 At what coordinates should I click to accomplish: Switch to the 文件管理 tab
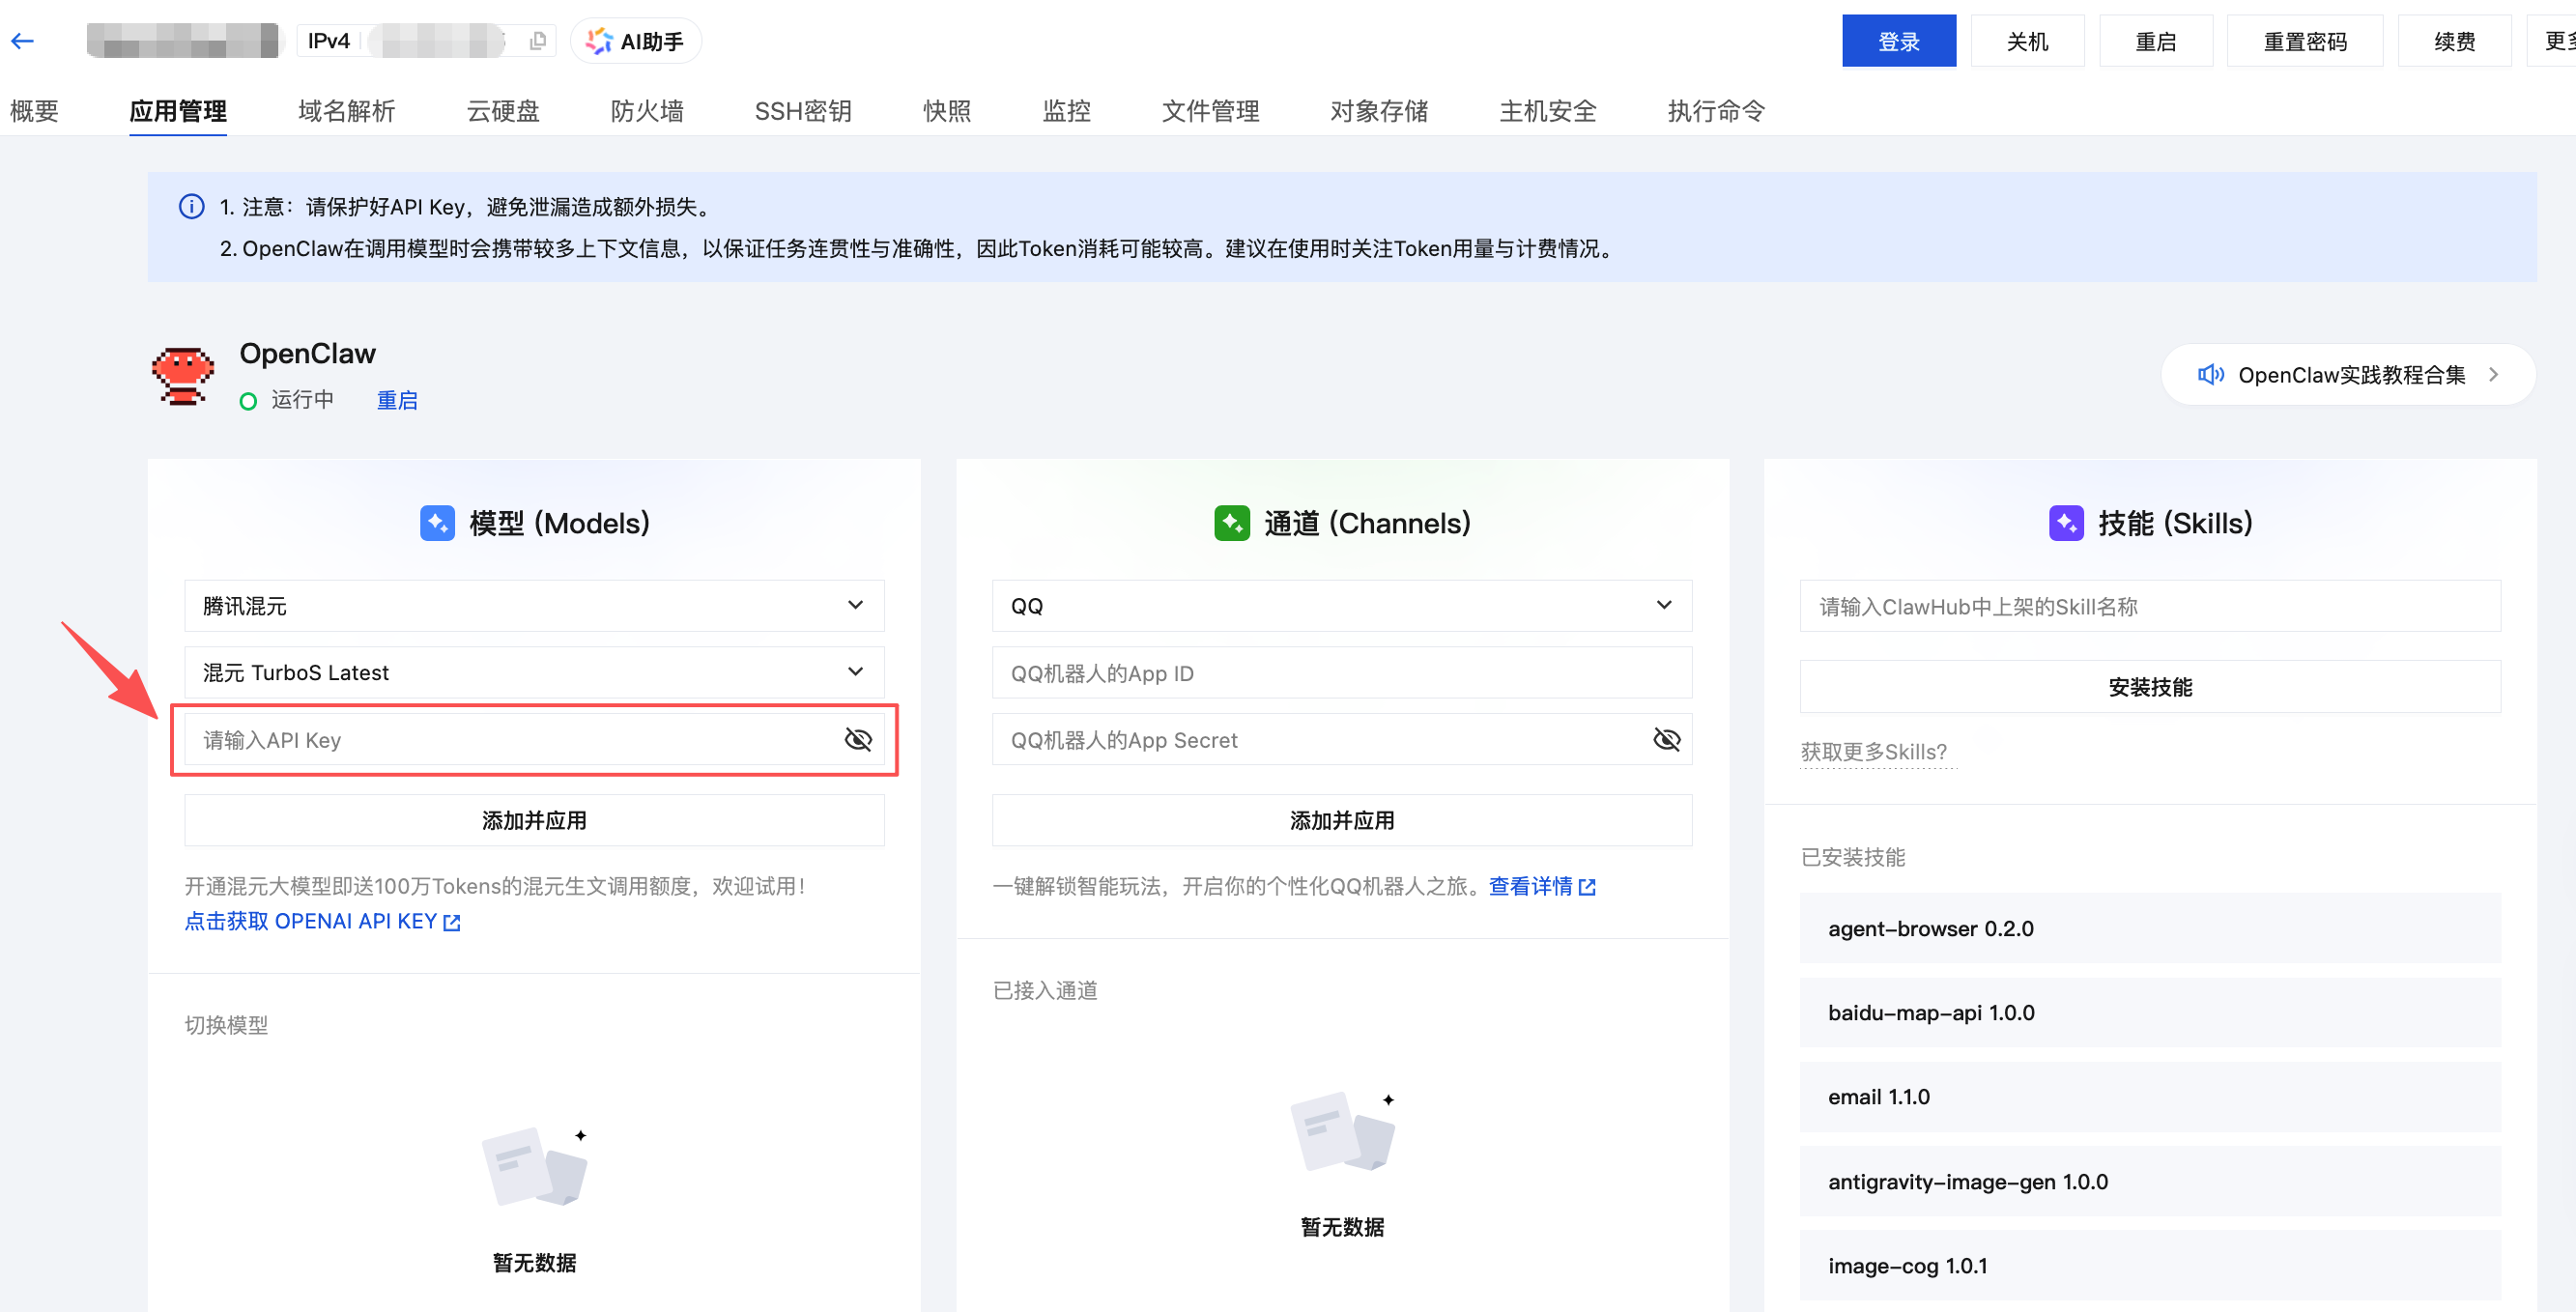(1210, 111)
